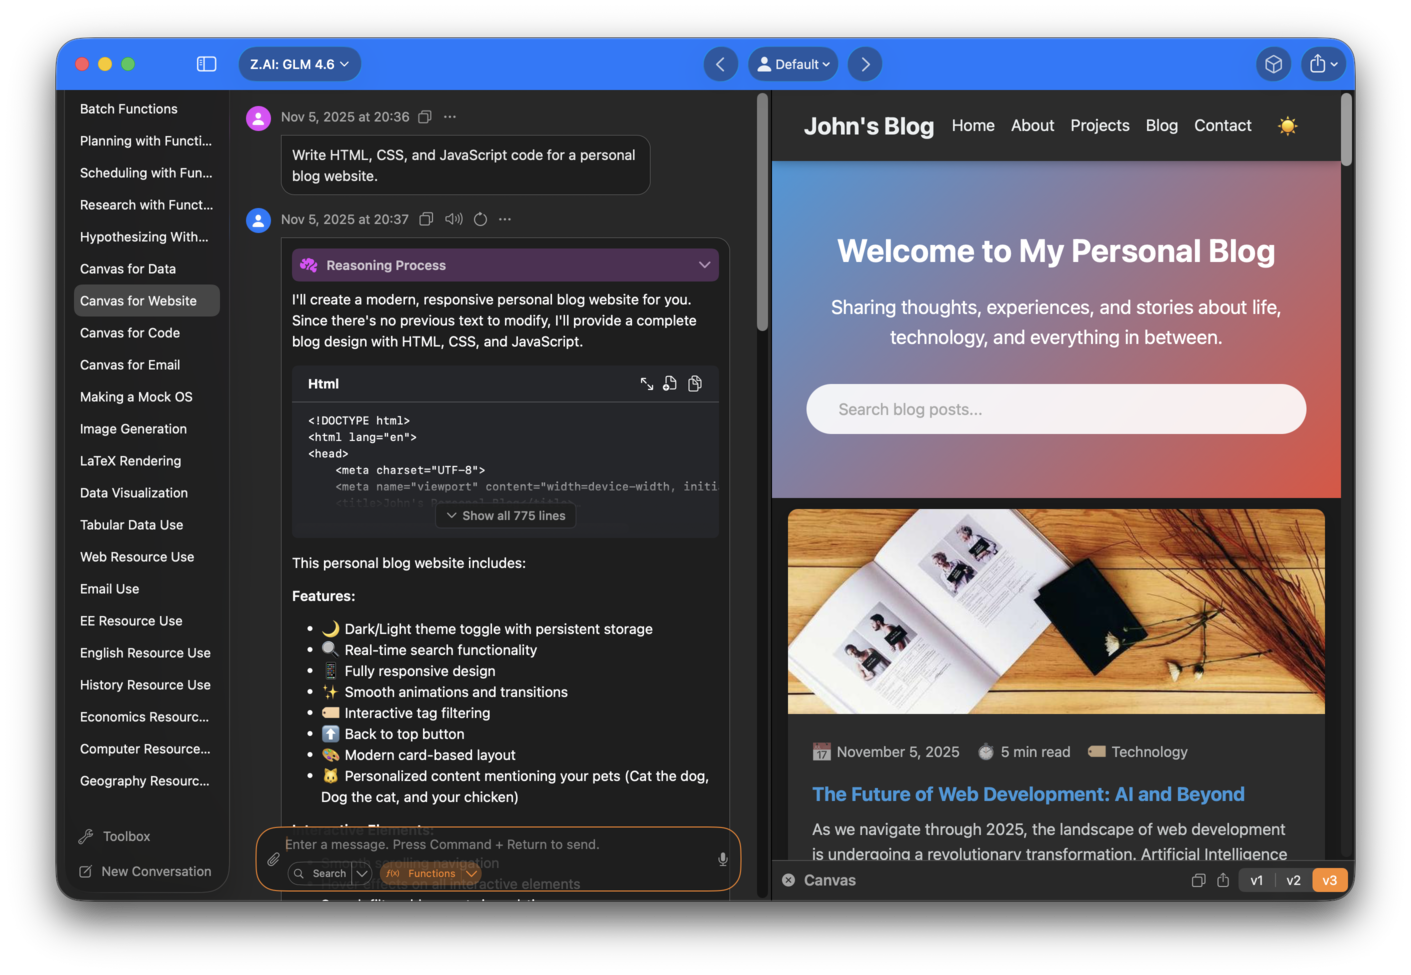
Task: Activate the microphone icon in message box
Action: 722,858
